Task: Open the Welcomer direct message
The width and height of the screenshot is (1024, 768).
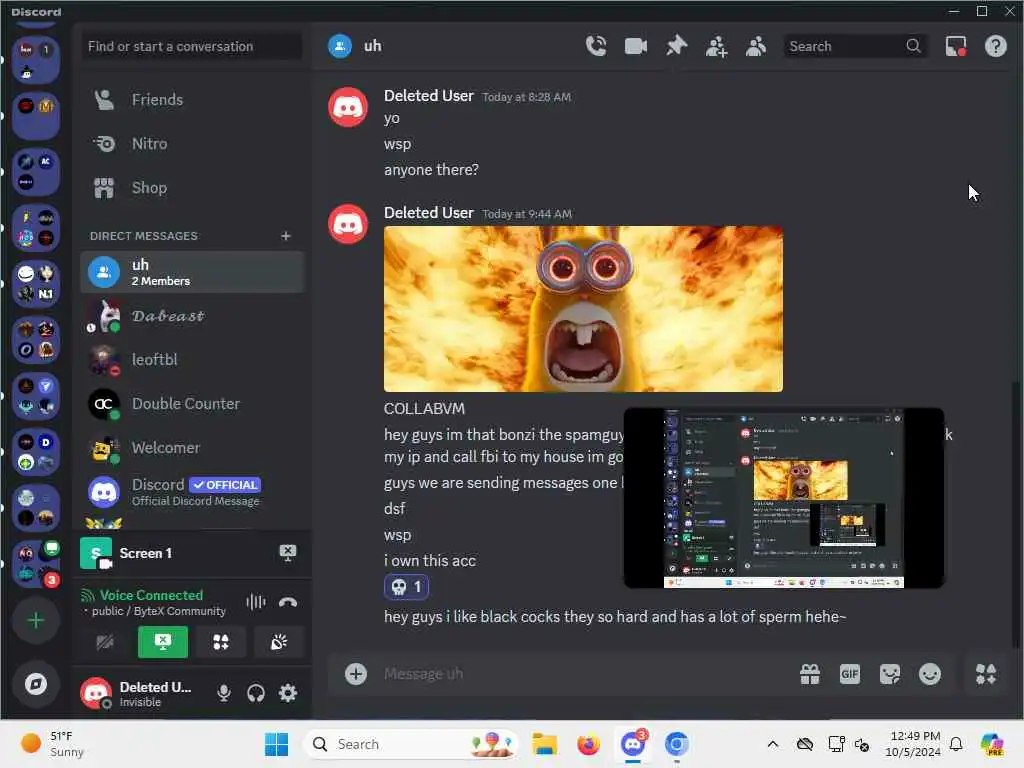Action: pos(192,448)
